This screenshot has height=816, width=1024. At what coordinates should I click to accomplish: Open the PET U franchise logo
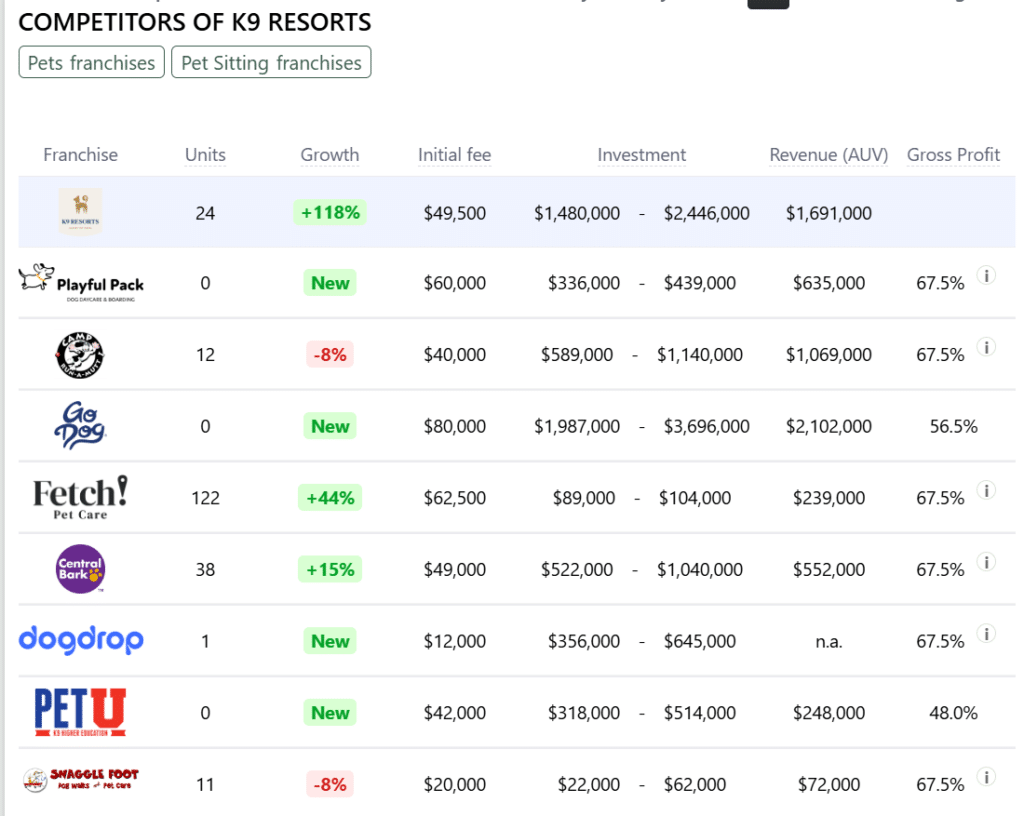pos(80,712)
